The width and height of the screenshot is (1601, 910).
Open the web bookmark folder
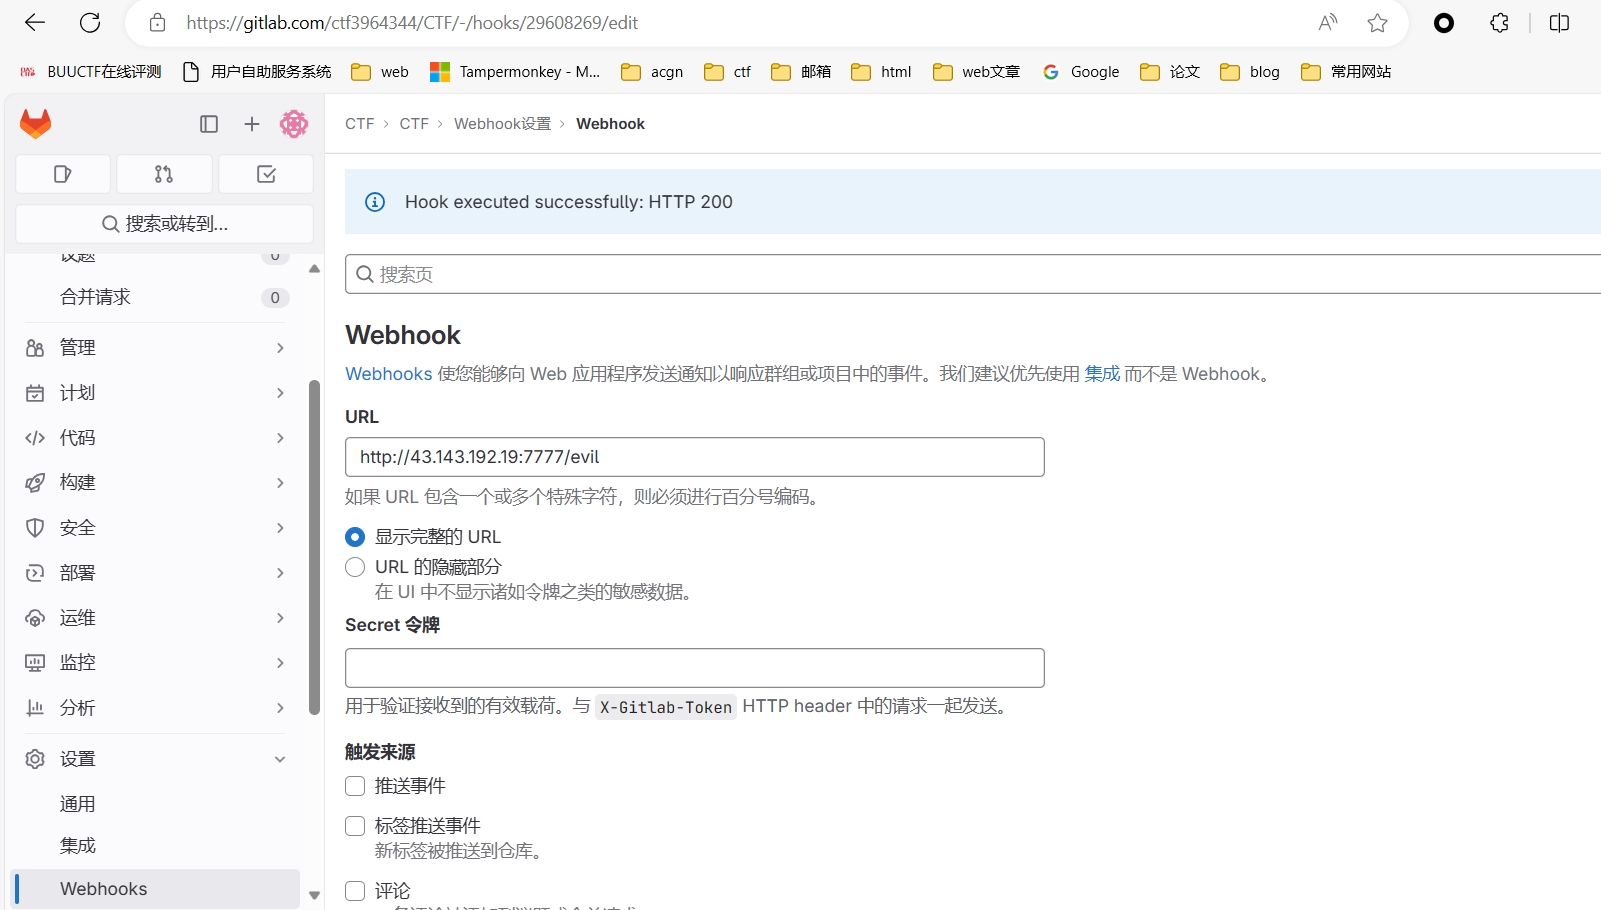[x=380, y=72]
